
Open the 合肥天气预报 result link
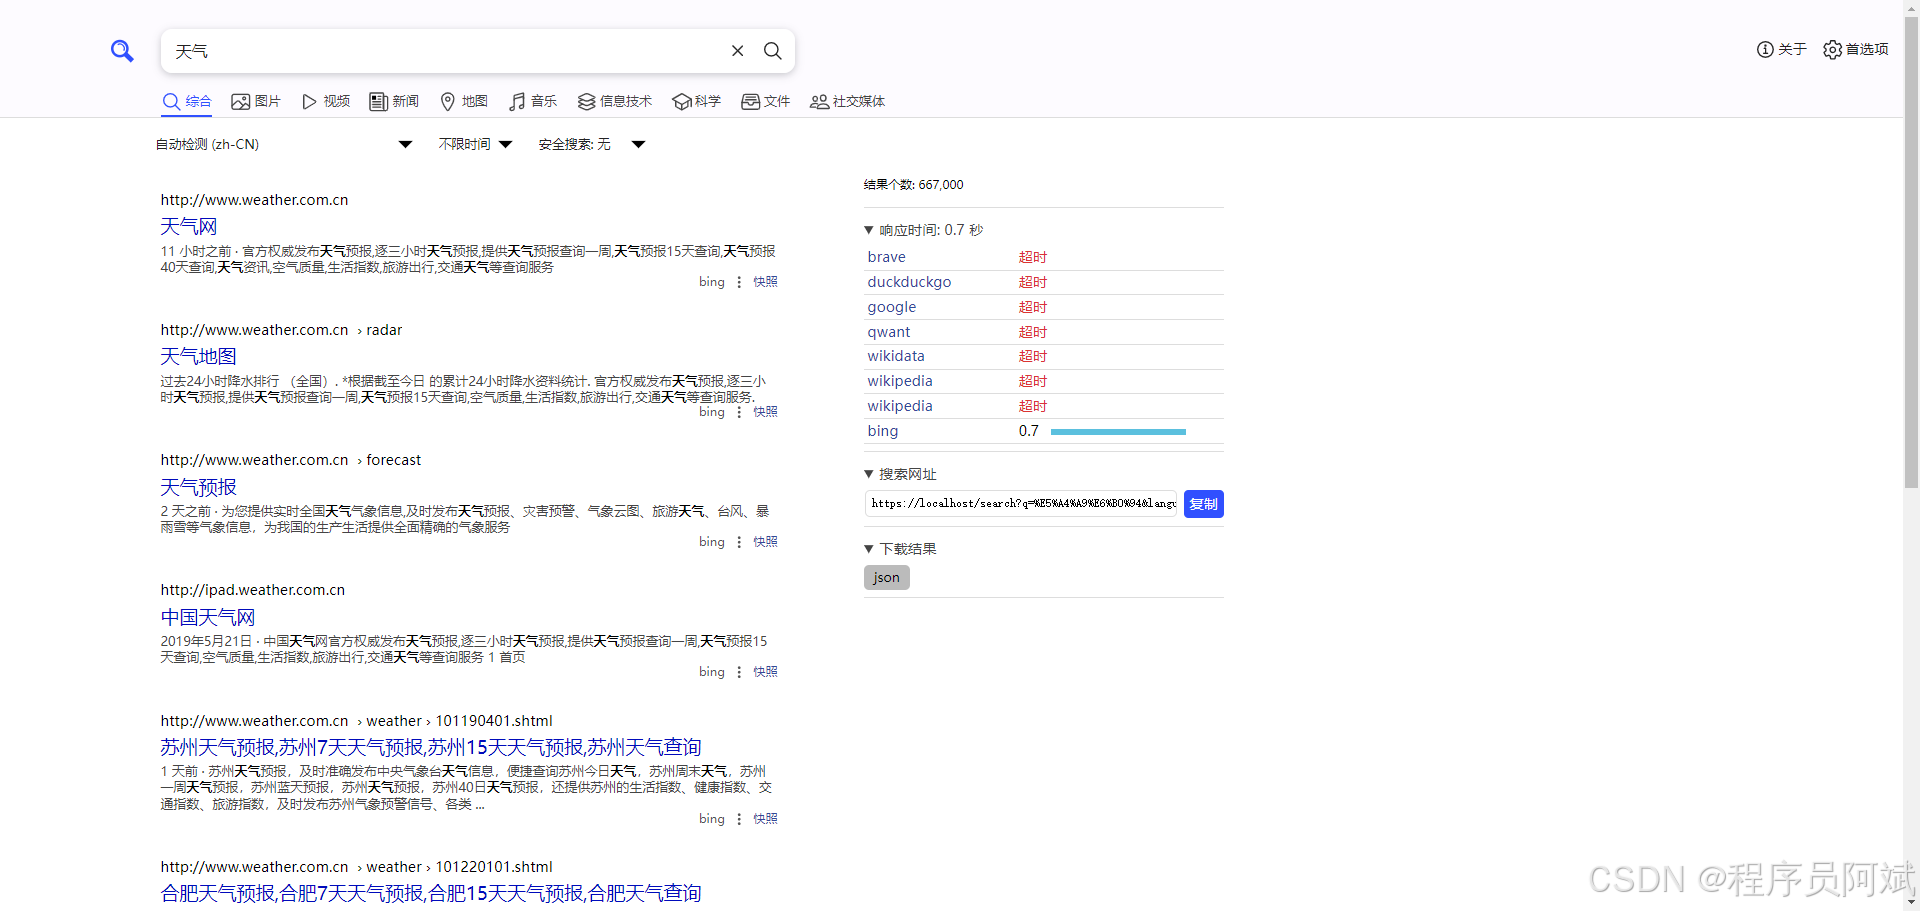(431, 893)
